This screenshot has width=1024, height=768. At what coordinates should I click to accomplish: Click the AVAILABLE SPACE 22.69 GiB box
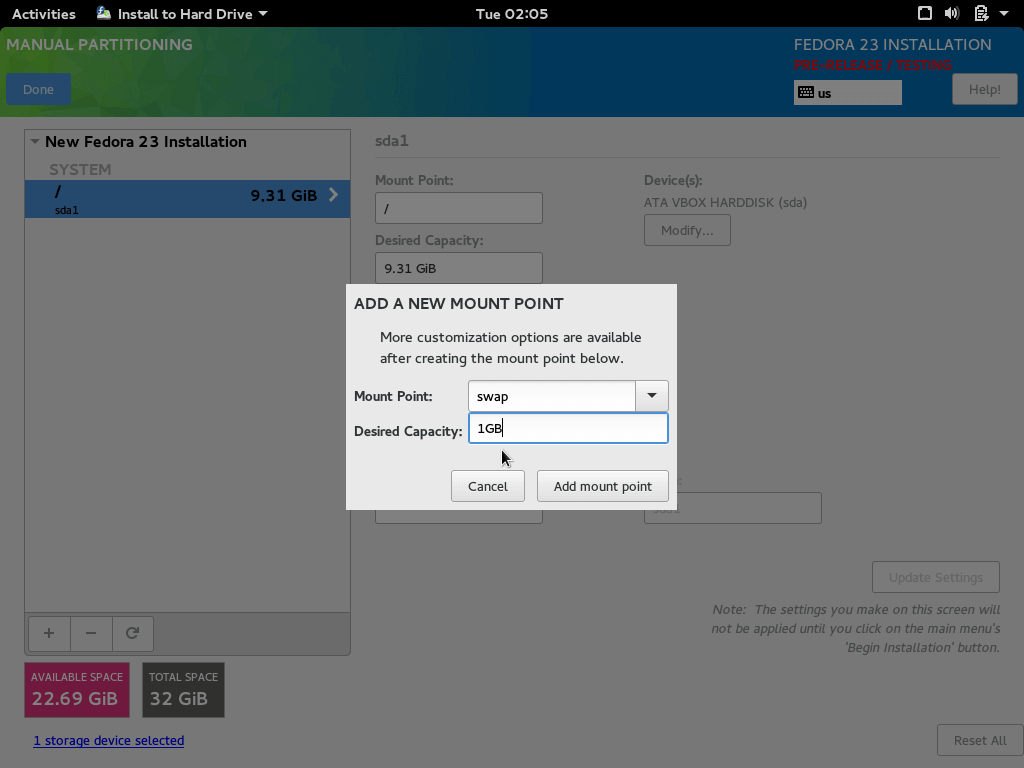tap(77, 690)
